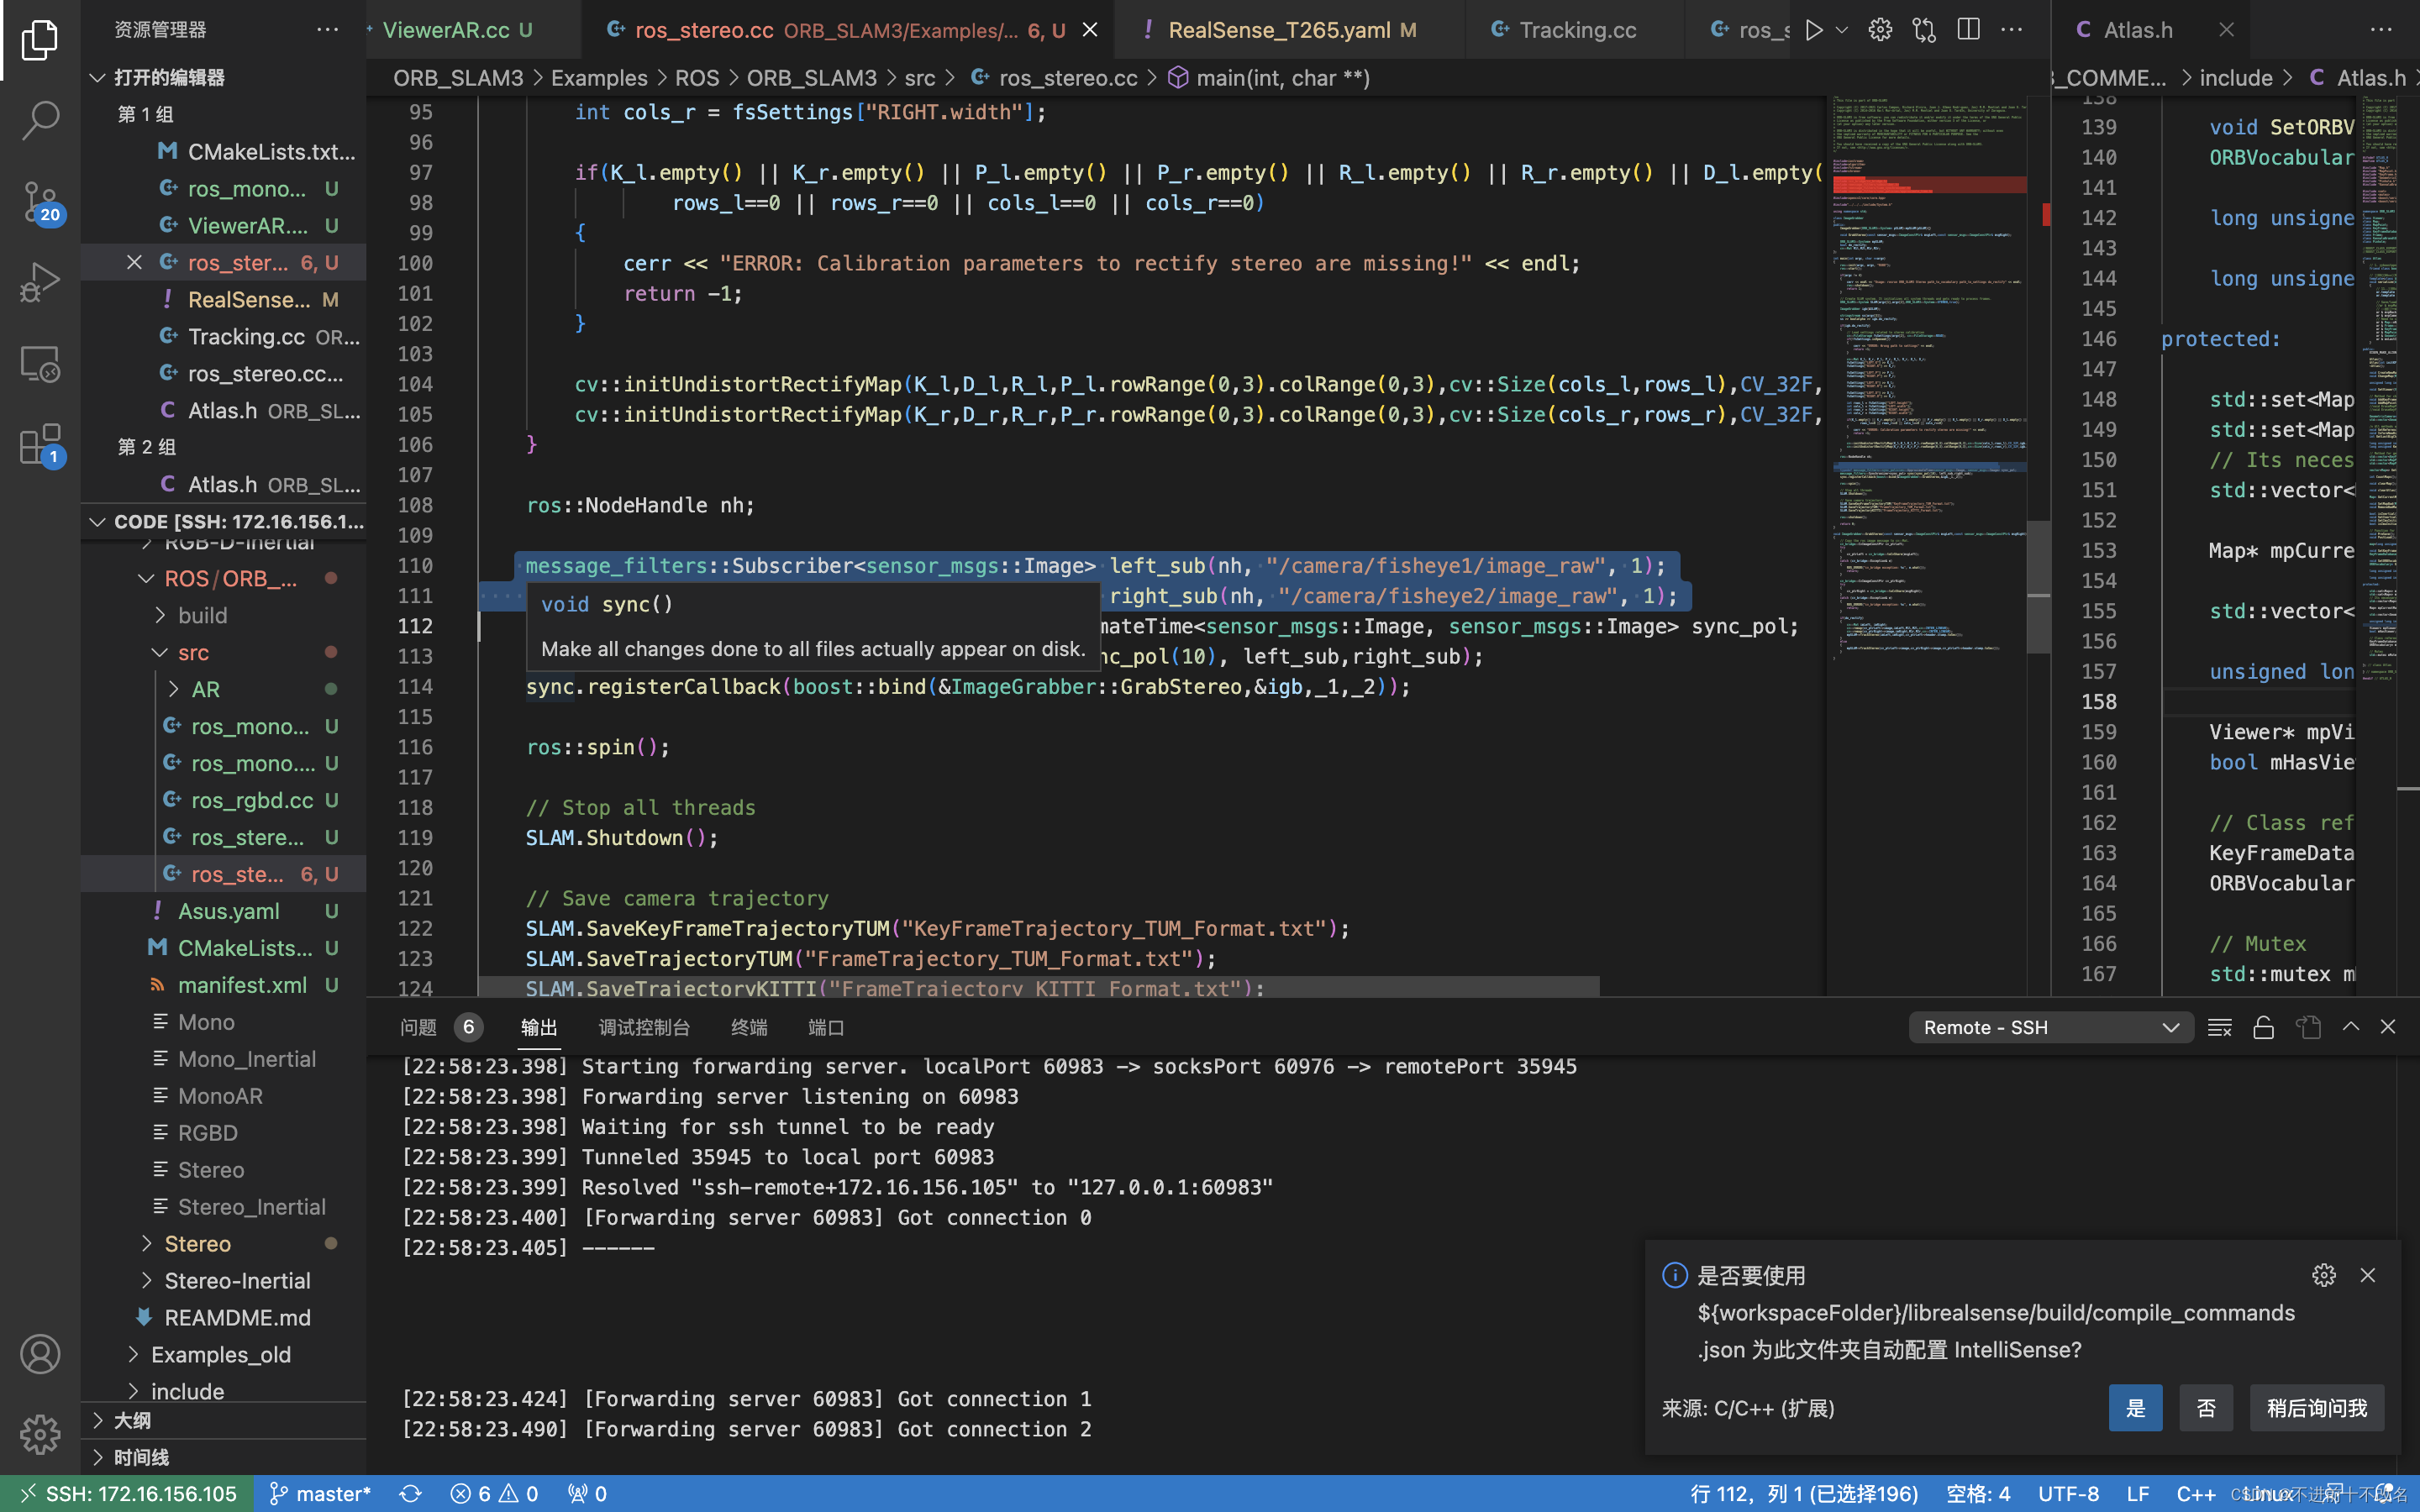Open output log in editor icon
The height and width of the screenshot is (1512, 2420).
2308,1027
